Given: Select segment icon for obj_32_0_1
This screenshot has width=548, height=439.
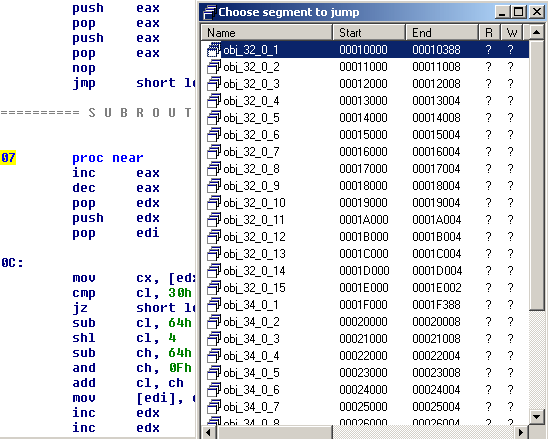Looking at the screenshot, I should pos(214,50).
